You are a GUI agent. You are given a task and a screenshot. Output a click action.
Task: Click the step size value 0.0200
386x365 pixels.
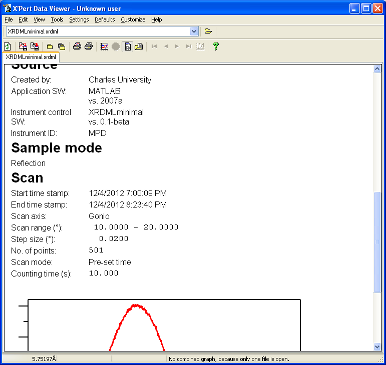tap(114, 239)
